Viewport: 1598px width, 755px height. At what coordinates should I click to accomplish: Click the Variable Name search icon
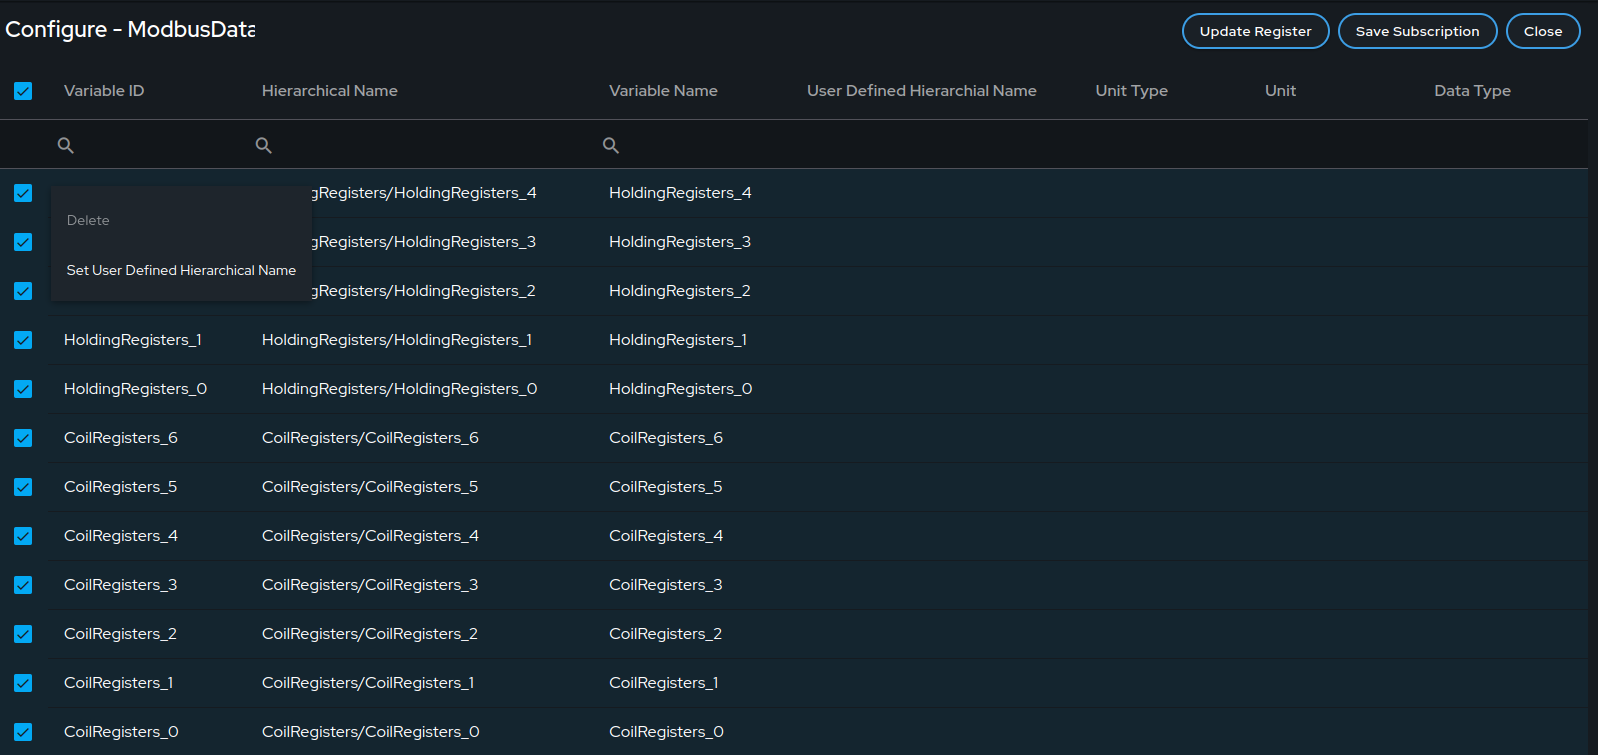click(x=611, y=145)
